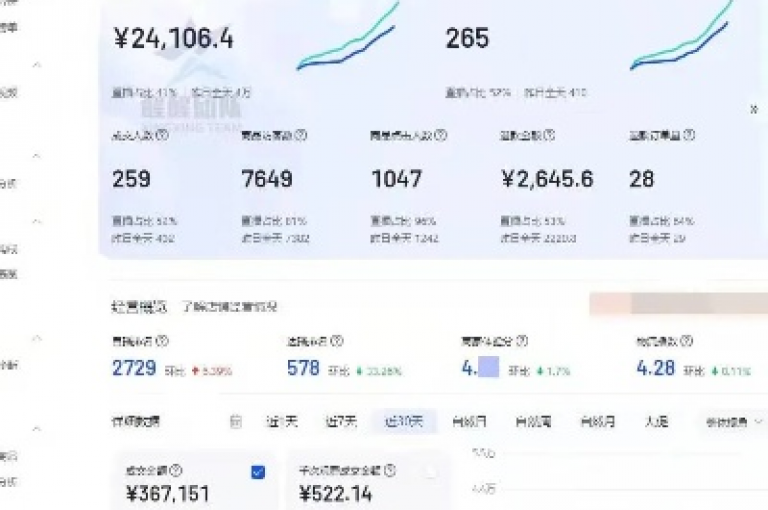Collapse the realtime panel with the double-chevron icon
This screenshot has height=510, width=768.
[754, 109]
